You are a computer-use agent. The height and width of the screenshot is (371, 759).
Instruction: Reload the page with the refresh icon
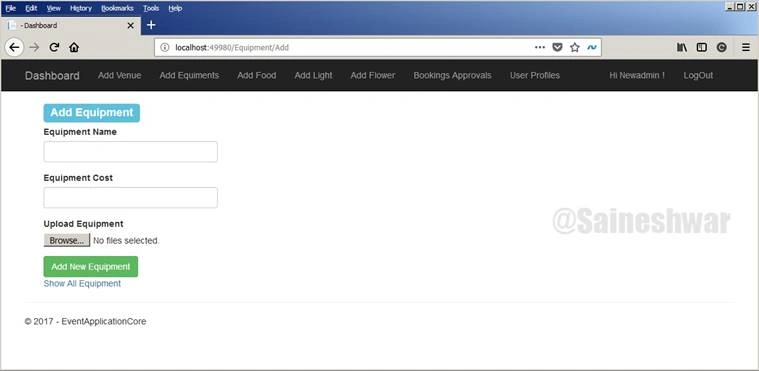(54, 47)
